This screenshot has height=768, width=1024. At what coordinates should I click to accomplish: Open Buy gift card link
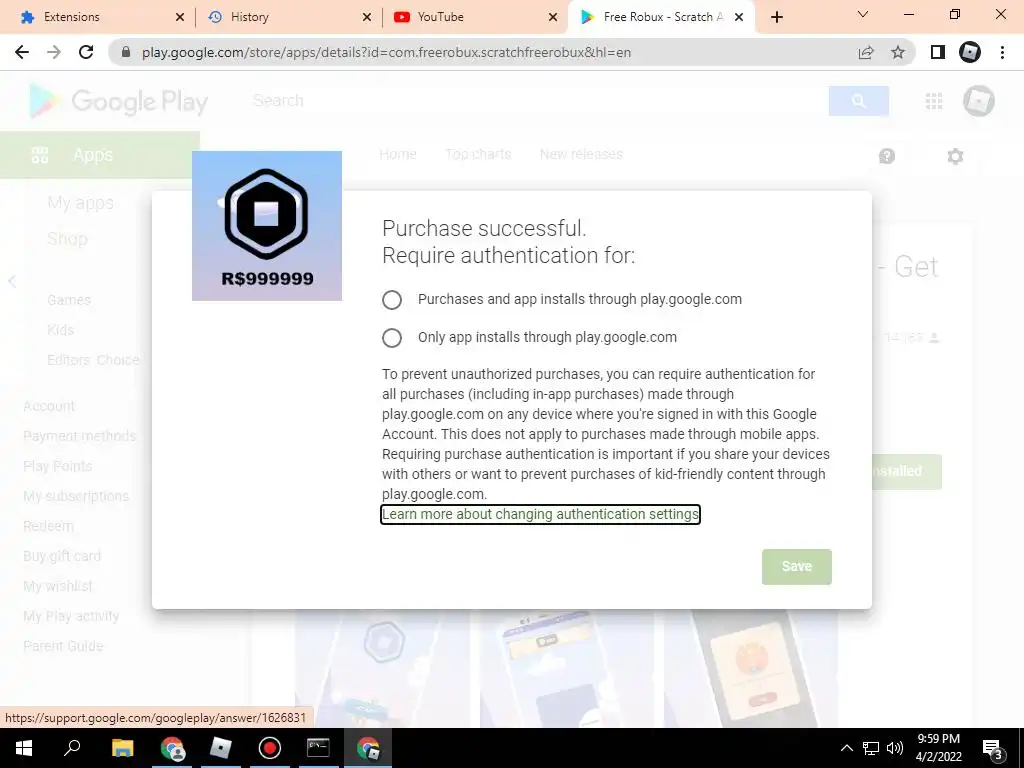coord(62,556)
